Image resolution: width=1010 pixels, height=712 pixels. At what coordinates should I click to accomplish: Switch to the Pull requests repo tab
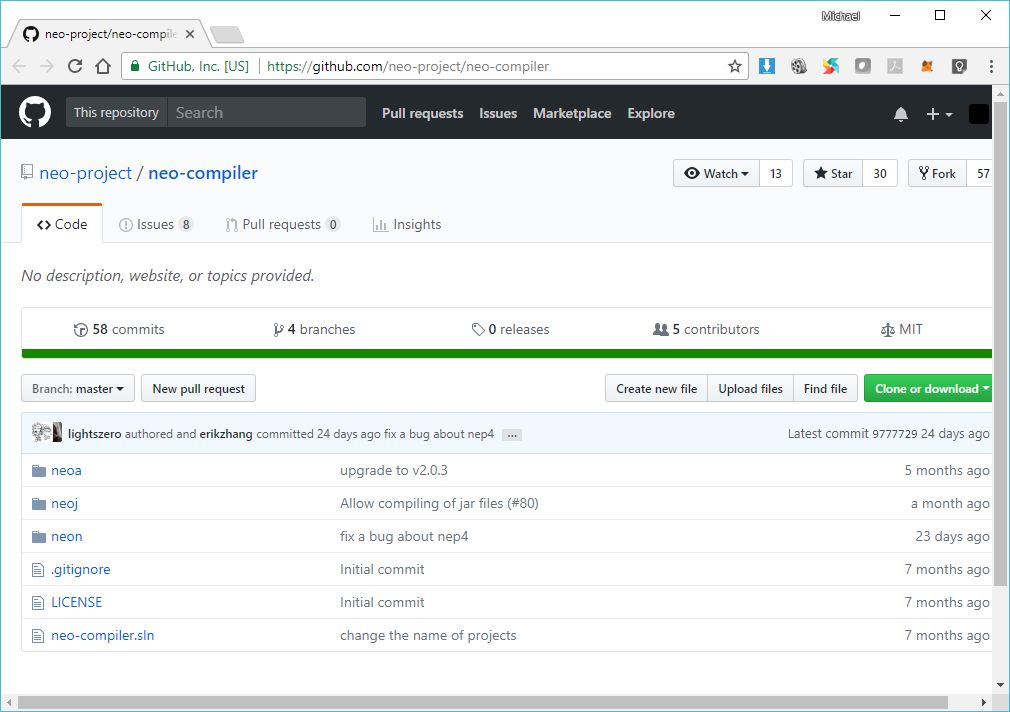pyautogui.click(x=282, y=224)
